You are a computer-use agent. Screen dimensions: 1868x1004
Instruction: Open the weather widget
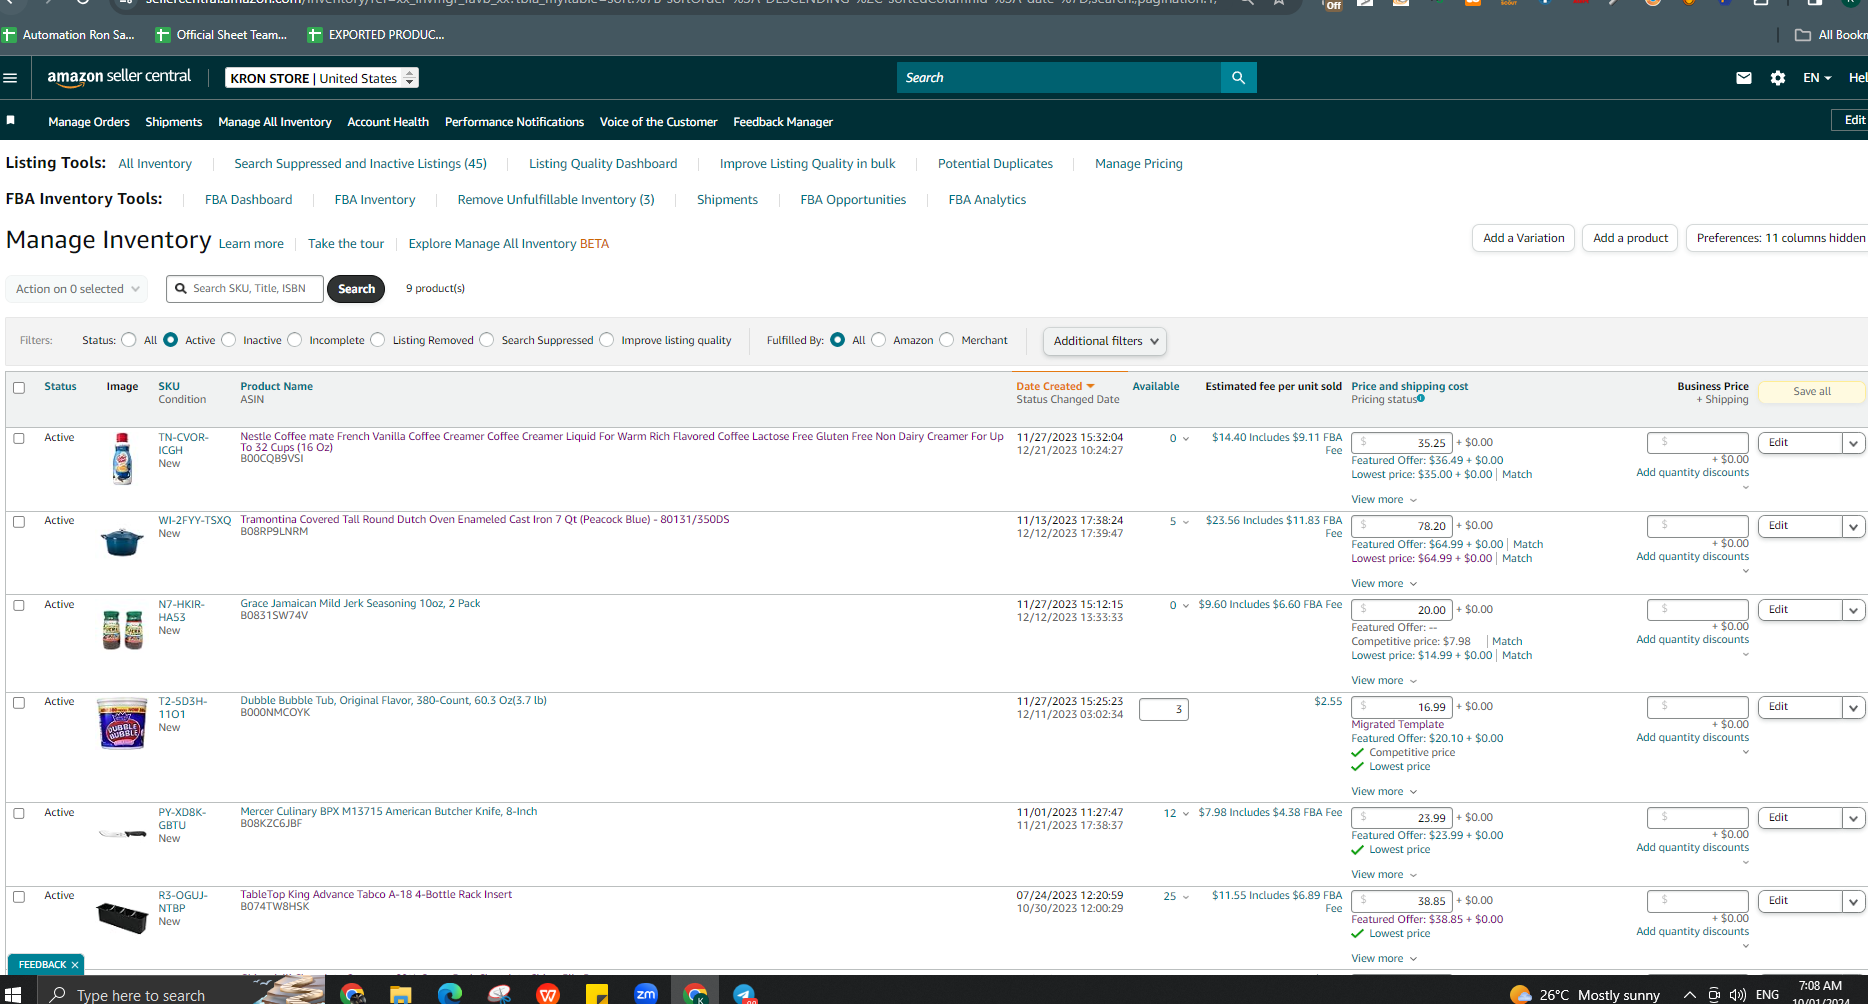click(1585, 995)
